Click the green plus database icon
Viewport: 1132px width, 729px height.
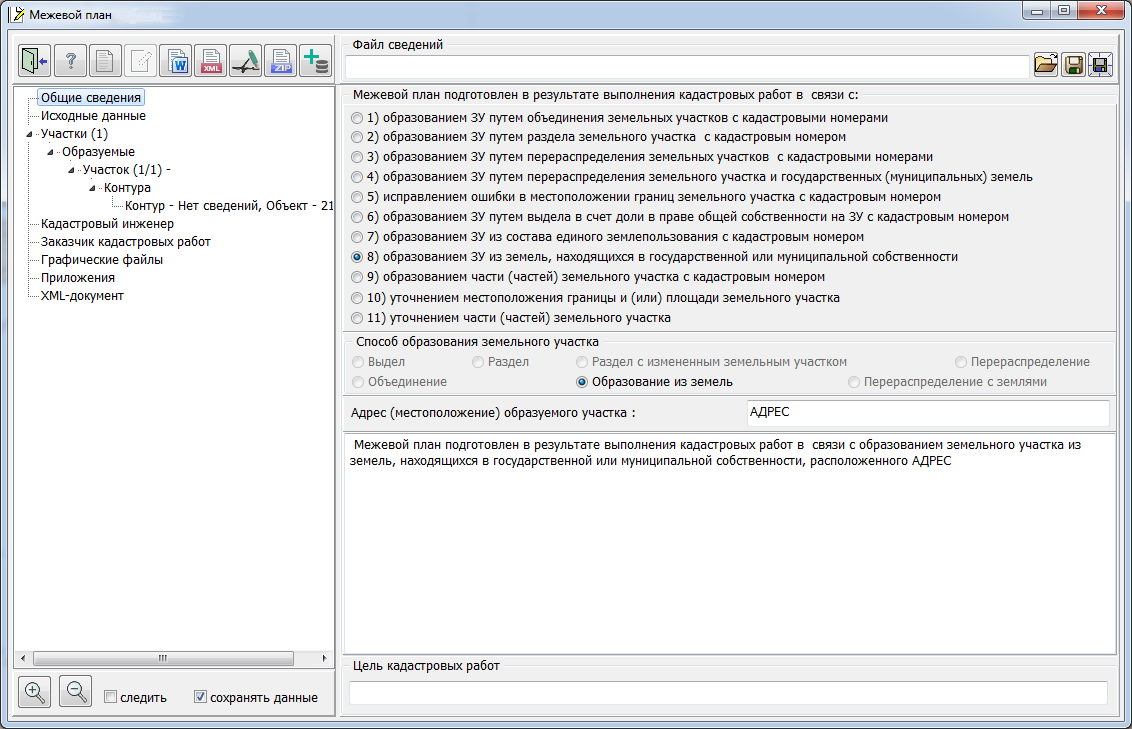(x=316, y=61)
